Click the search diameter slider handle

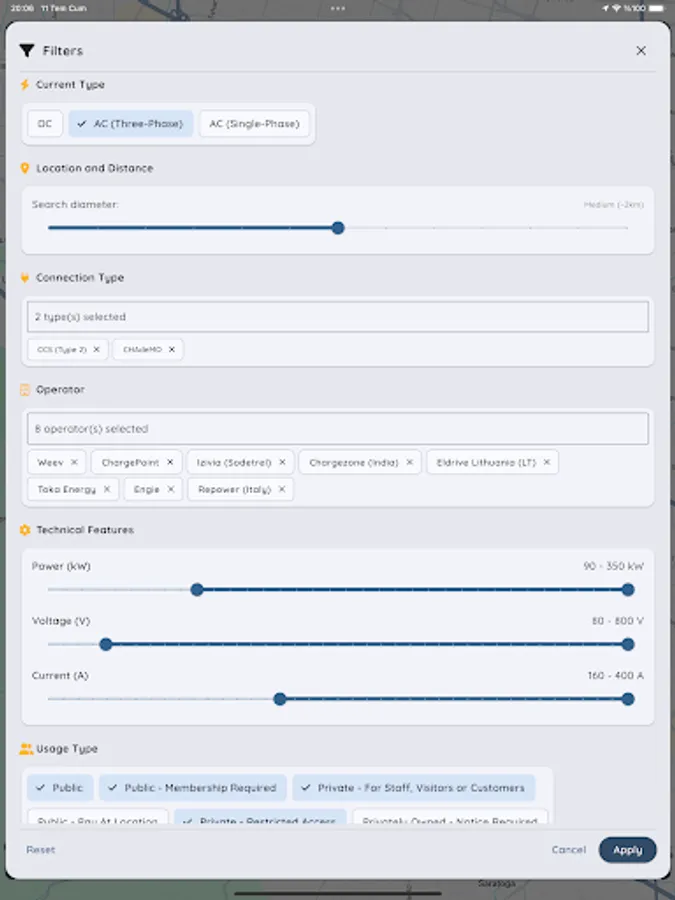[338, 228]
